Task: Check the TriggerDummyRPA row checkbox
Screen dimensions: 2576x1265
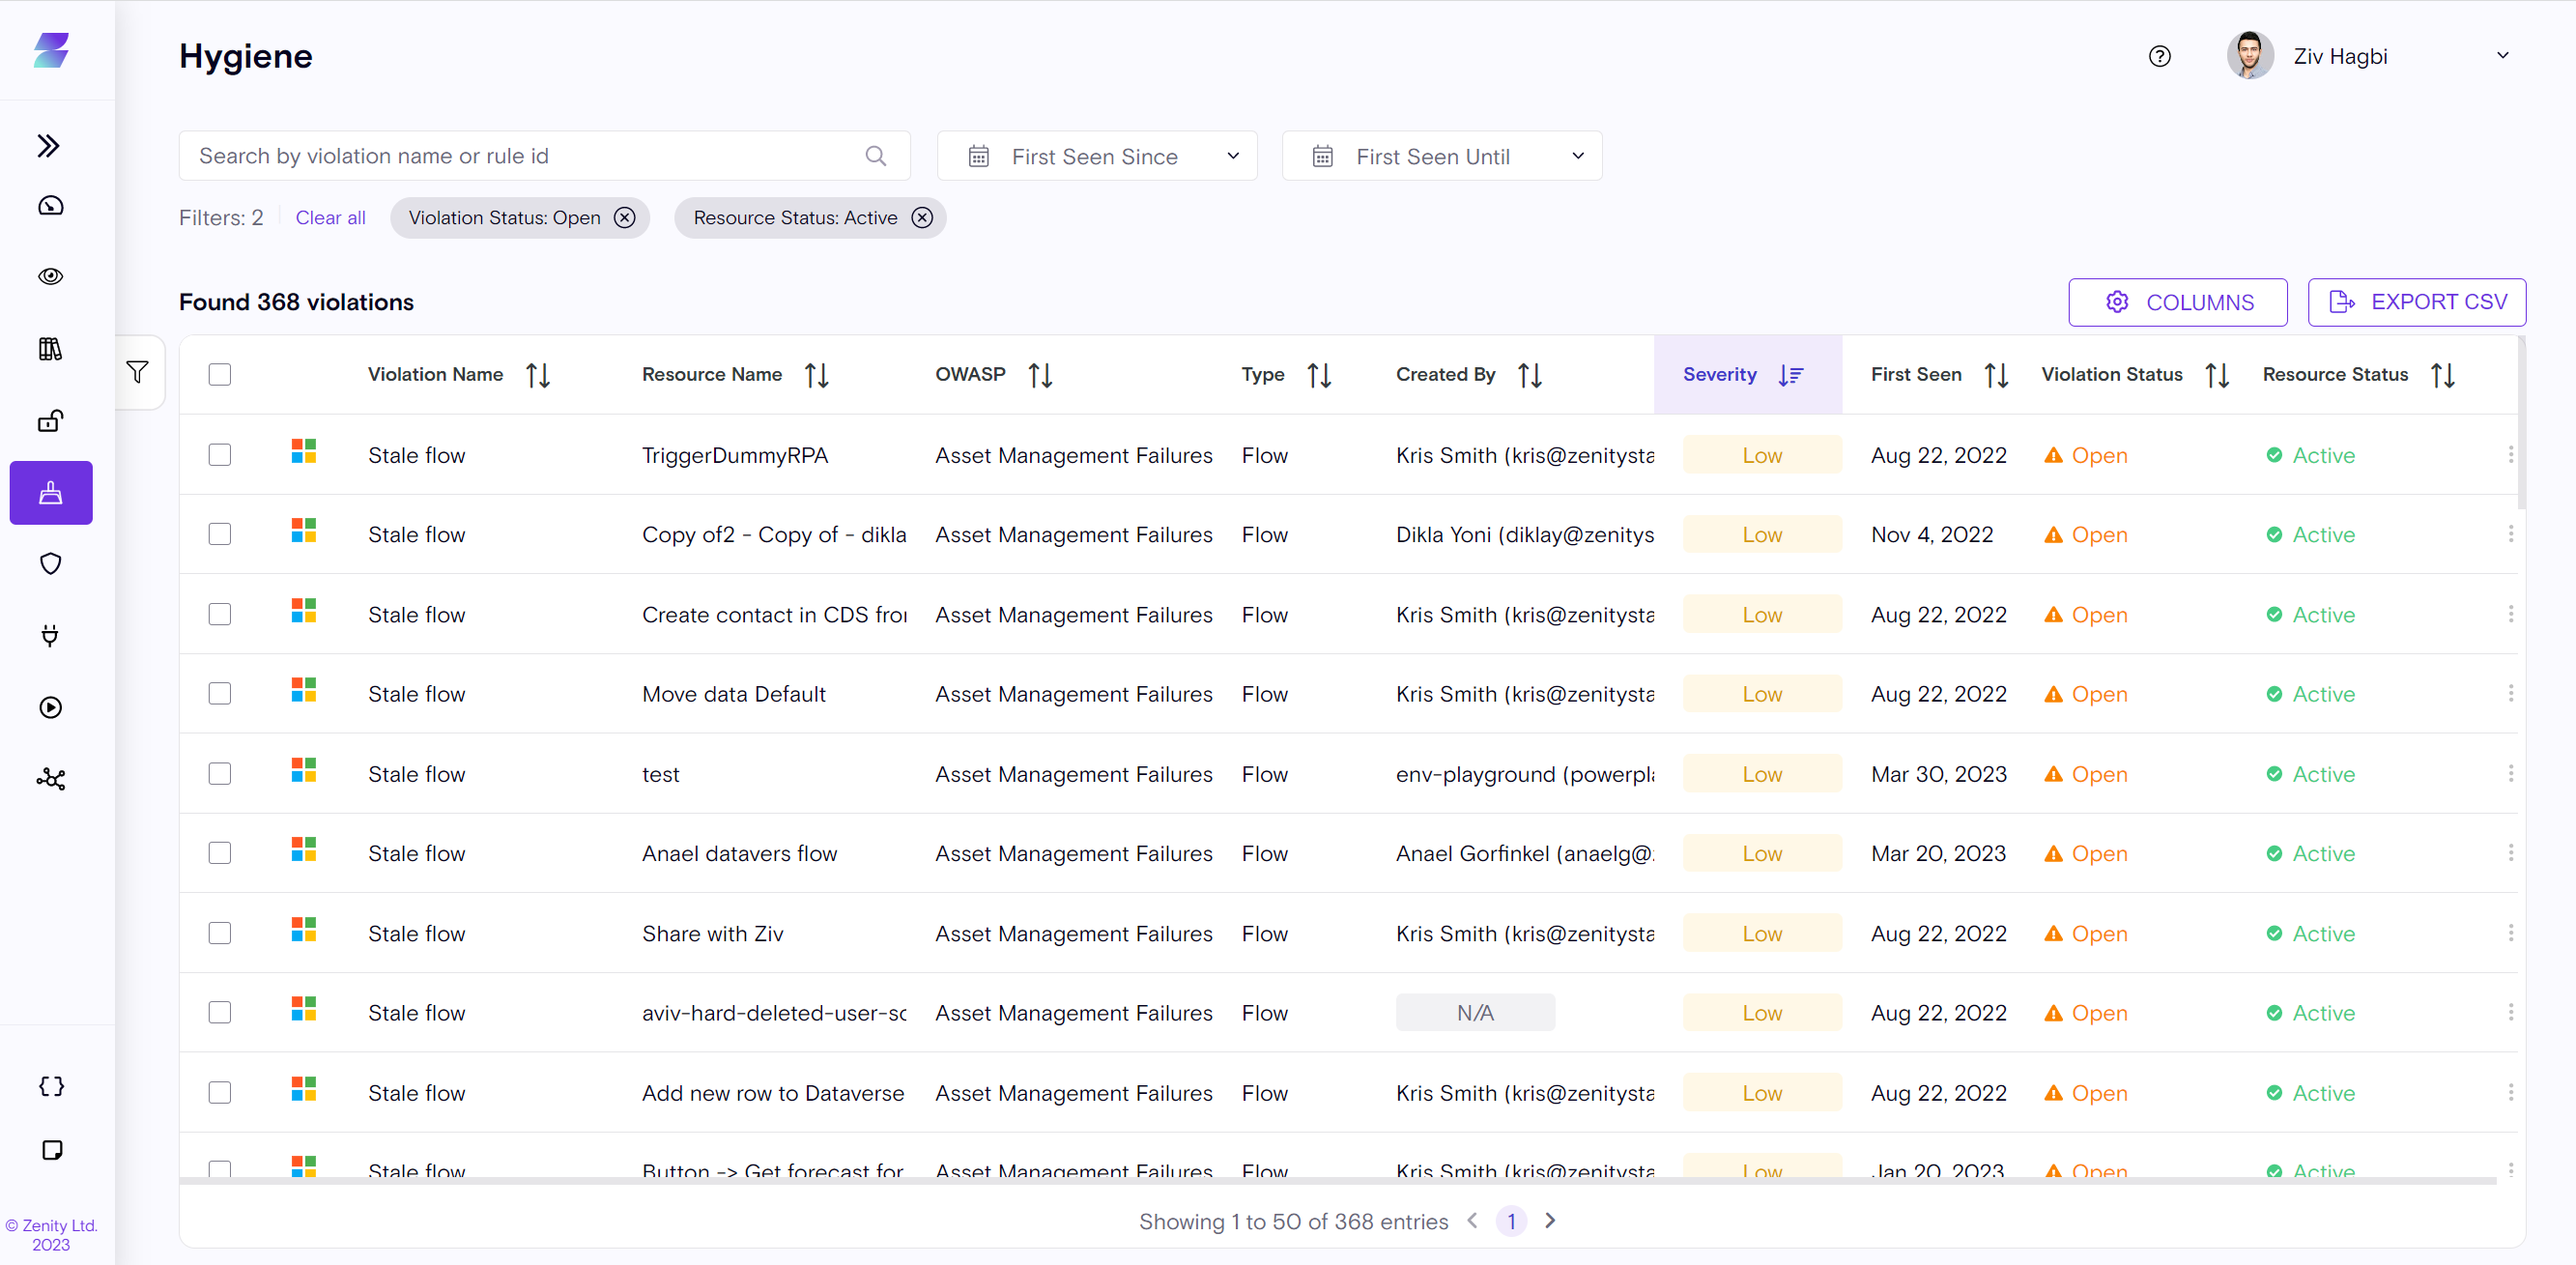Action: [220, 455]
